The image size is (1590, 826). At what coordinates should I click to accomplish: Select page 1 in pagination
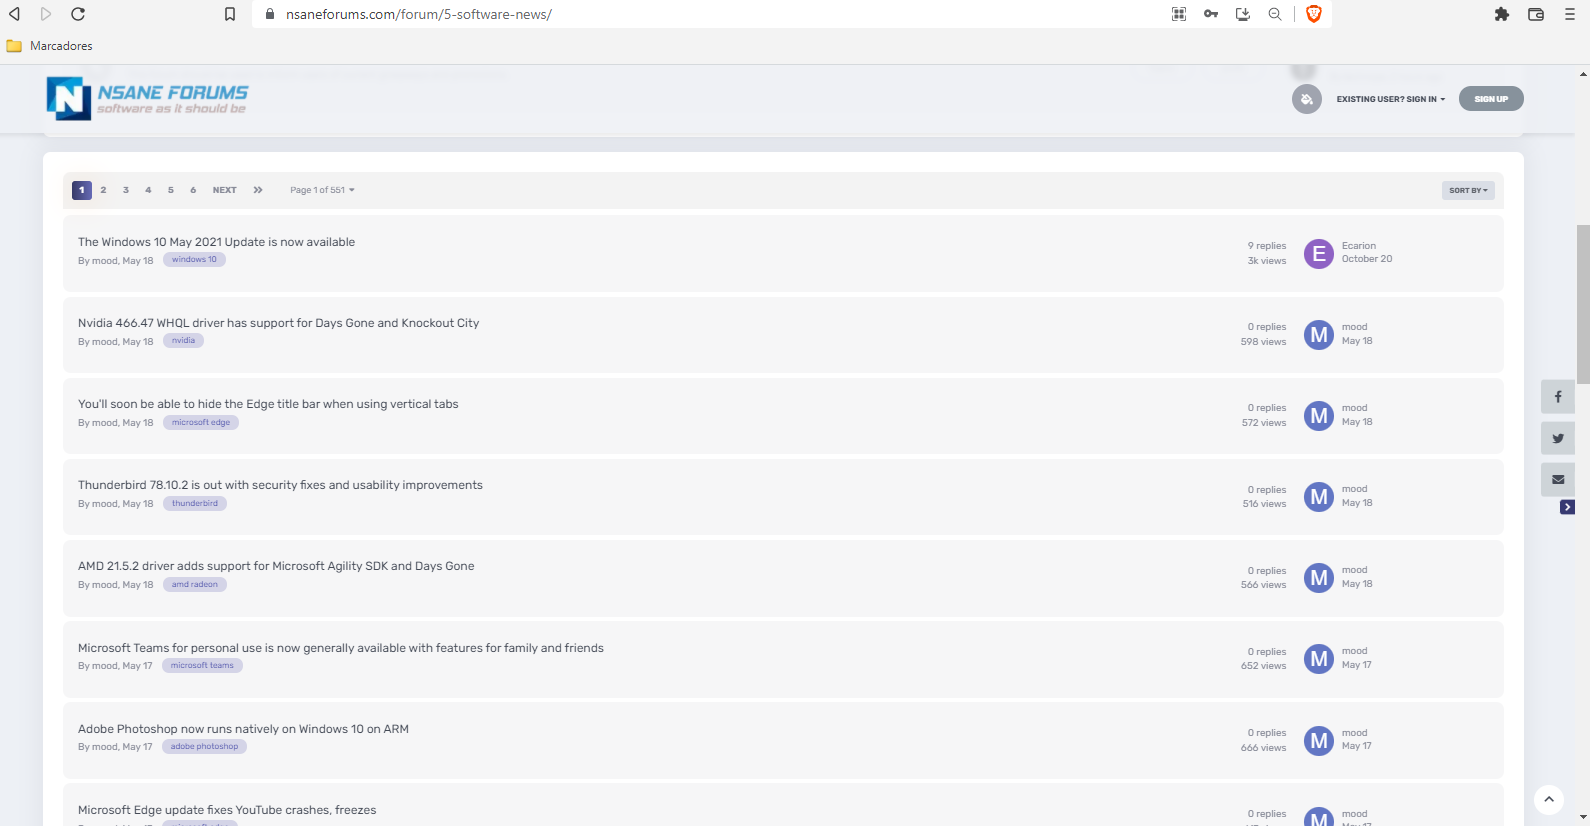click(82, 190)
